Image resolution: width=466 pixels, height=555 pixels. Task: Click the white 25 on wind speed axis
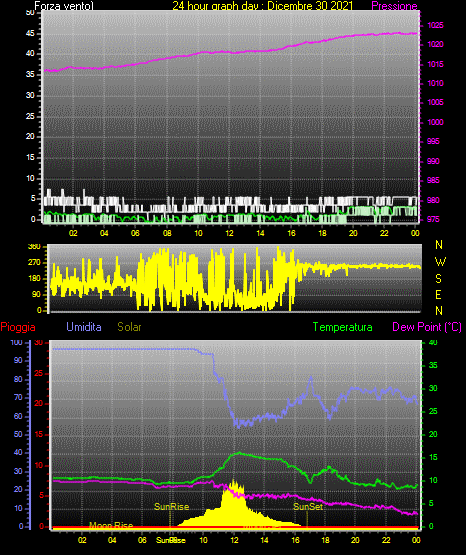click(x=30, y=116)
